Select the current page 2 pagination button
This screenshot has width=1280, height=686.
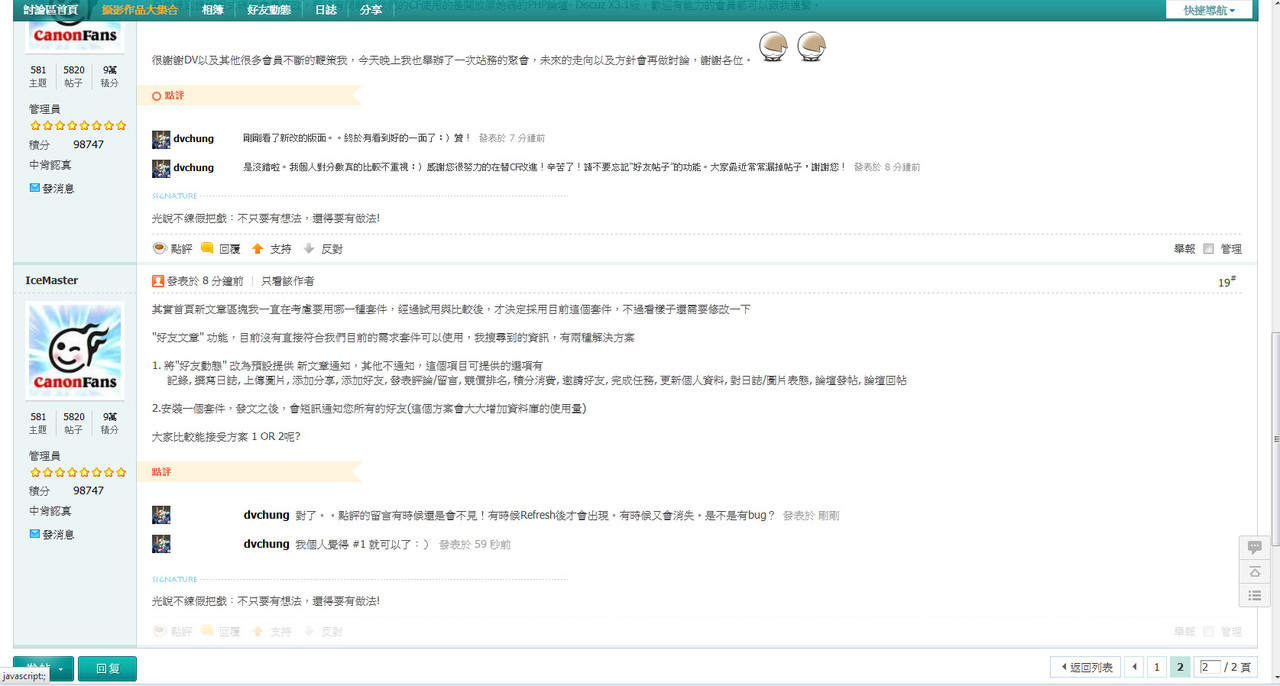point(1180,667)
